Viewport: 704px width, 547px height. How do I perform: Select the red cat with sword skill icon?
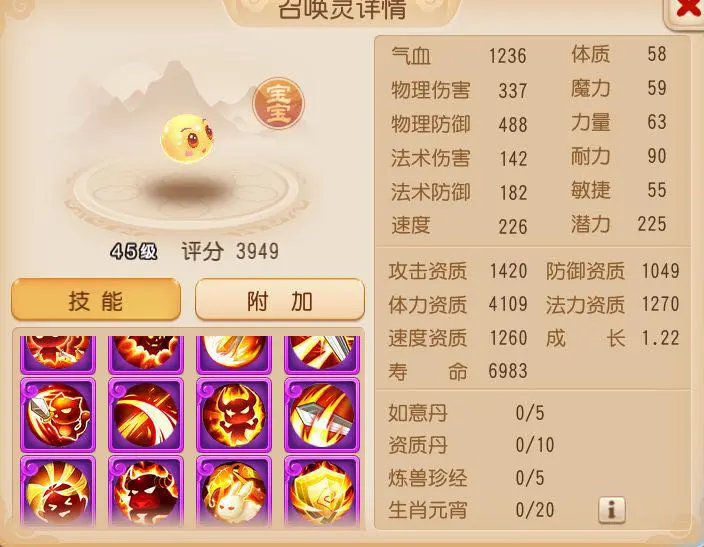point(58,415)
